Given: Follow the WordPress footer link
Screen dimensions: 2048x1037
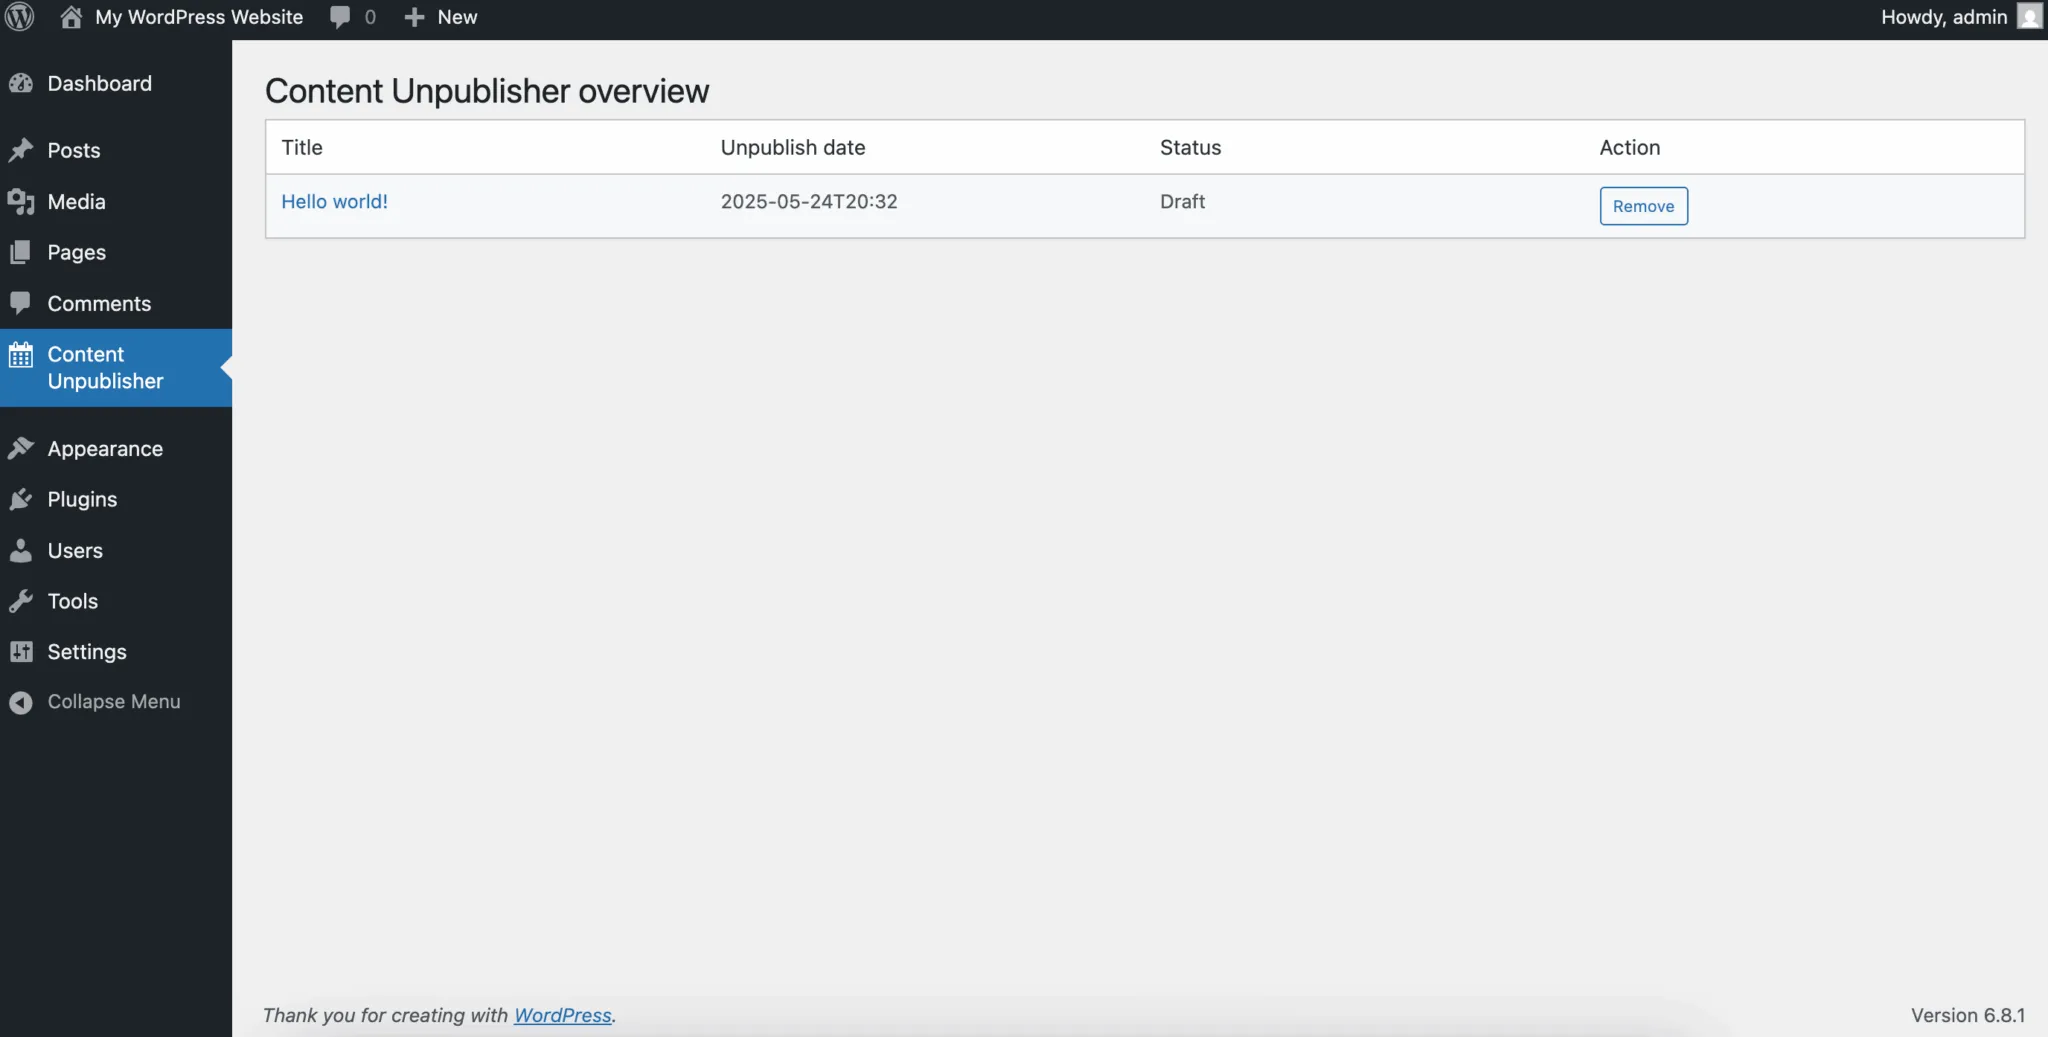Looking at the screenshot, I should [x=562, y=1015].
